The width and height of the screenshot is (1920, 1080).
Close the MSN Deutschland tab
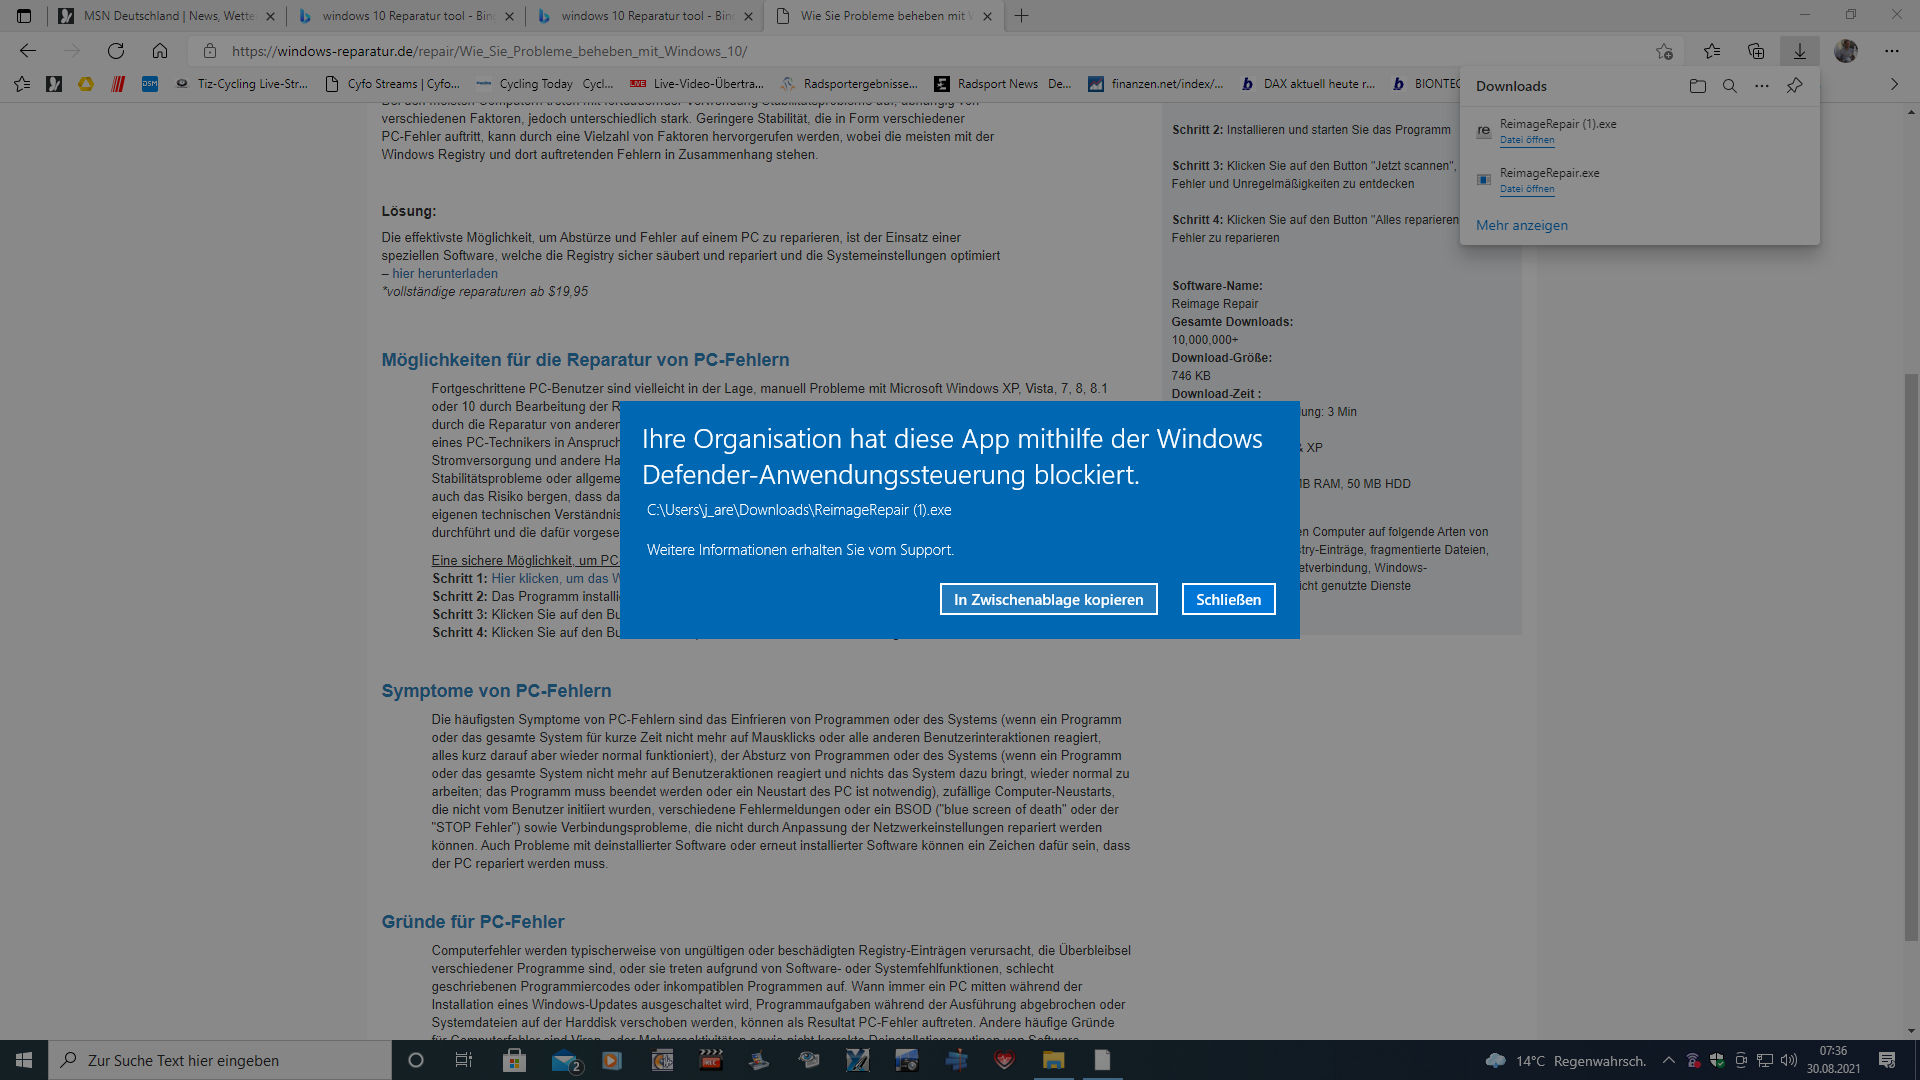click(270, 16)
